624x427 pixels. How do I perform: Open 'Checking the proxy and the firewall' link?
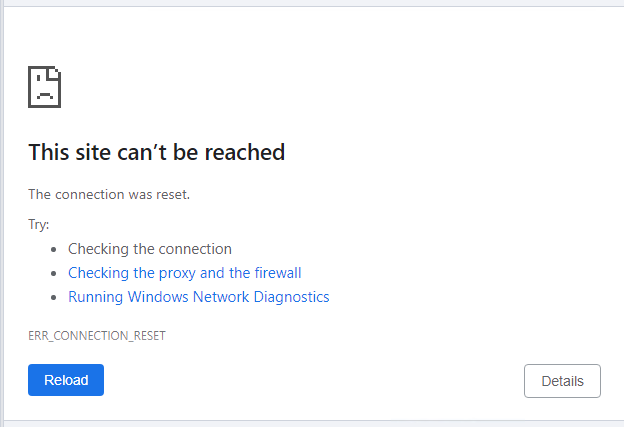point(184,273)
